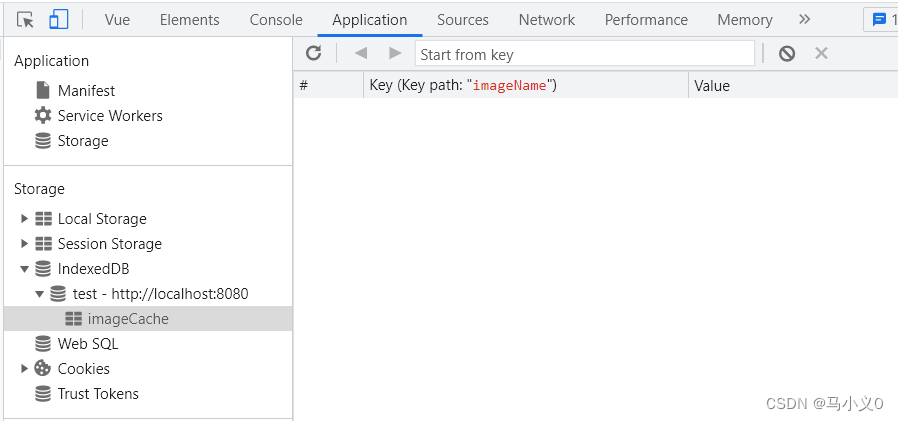Clear object store icon

click(x=787, y=54)
